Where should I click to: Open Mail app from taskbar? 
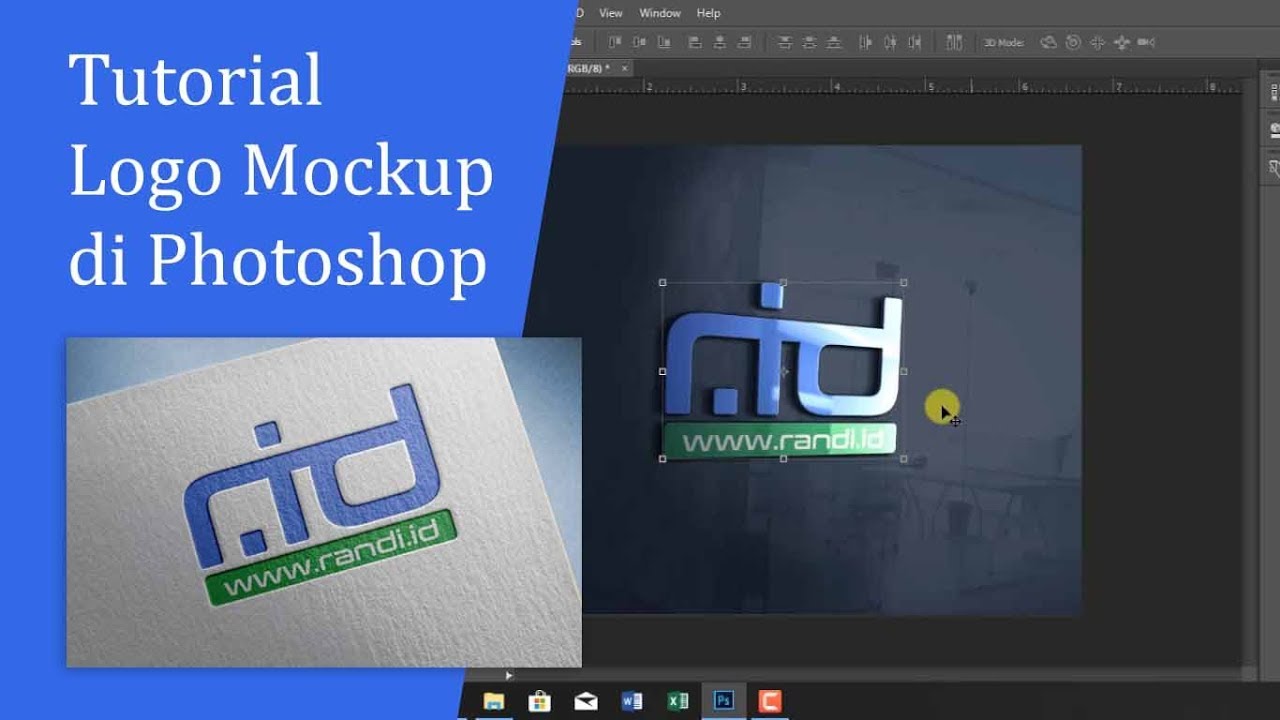[x=586, y=701]
